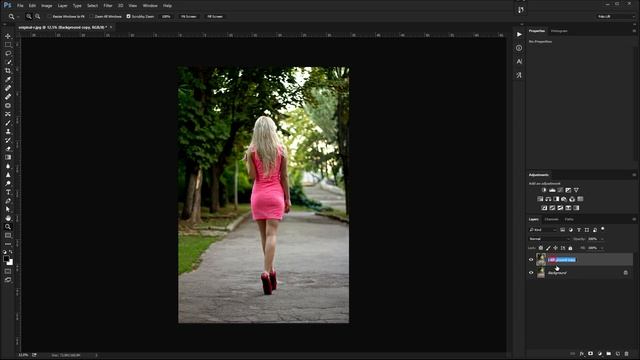Hide the Background layer

click(x=531, y=273)
